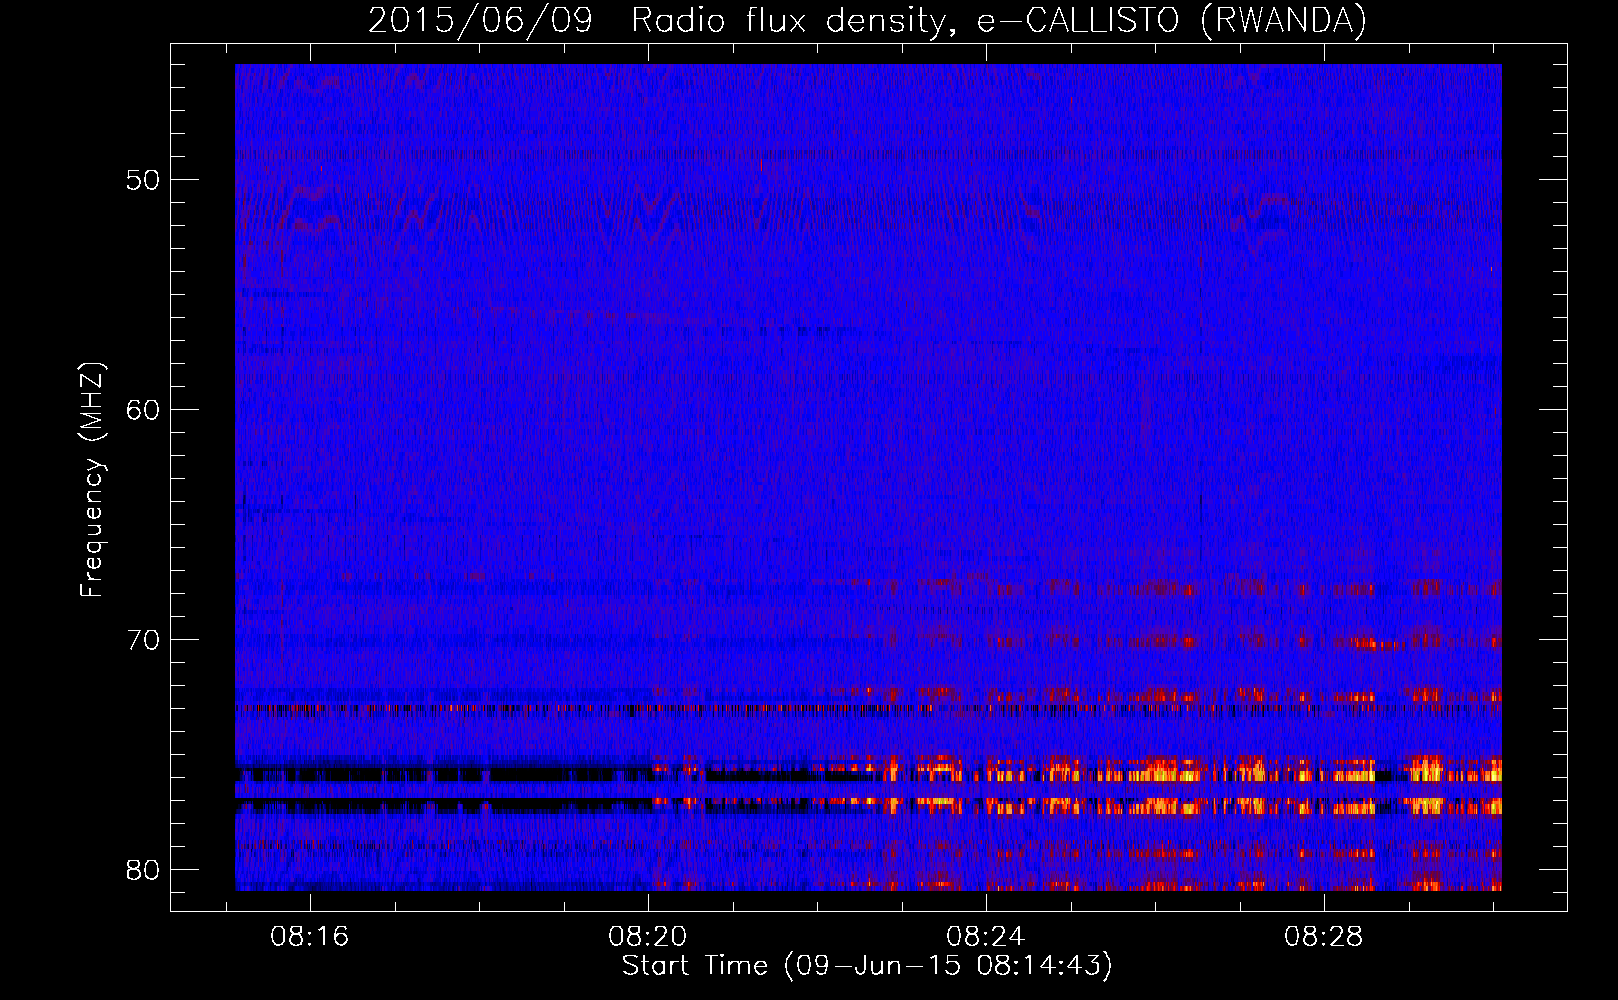The height and width of the screenshot is (1000, 1618).
Task: Click the 70 frequency tick label
Action: (143, 640)
